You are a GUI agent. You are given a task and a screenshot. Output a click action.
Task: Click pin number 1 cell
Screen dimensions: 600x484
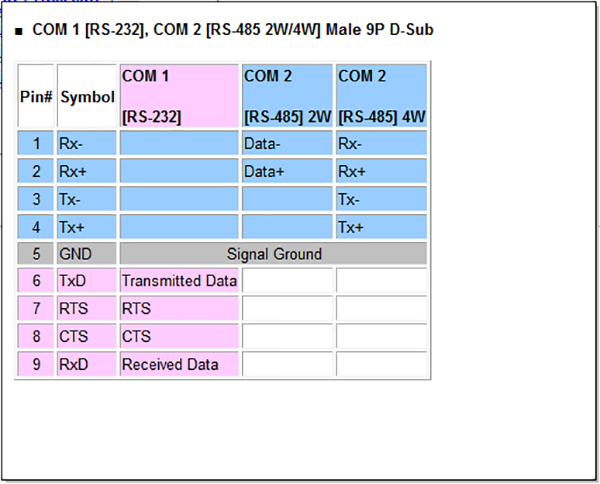click(x=36, y=143)
